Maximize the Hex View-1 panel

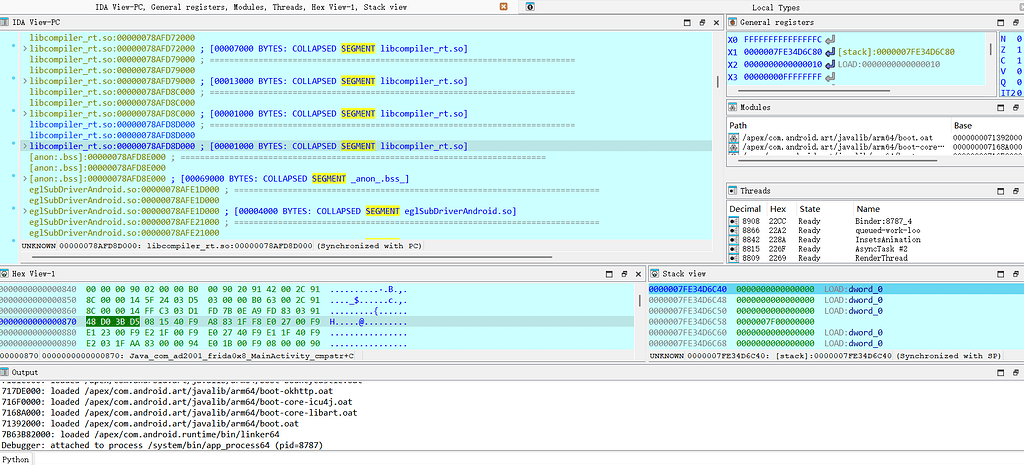pos(609,274)
